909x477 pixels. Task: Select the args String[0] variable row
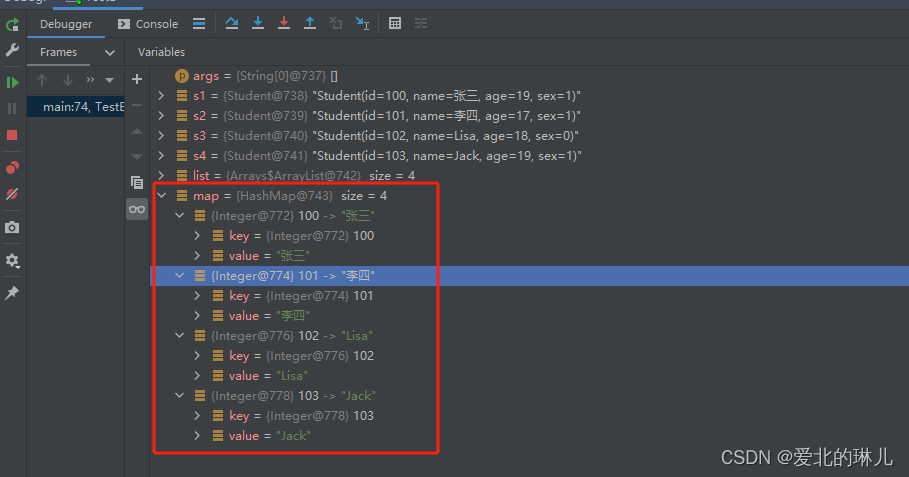[x=529, y=76]
